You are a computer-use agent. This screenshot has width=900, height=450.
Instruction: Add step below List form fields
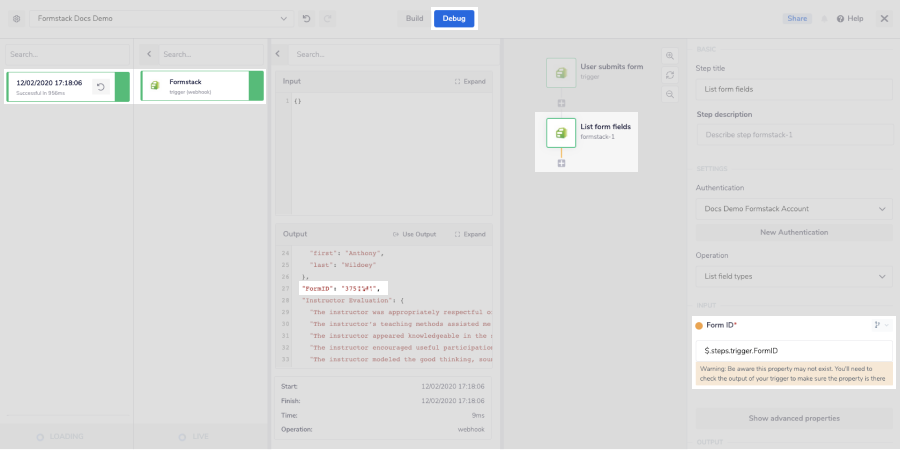[561, 163]
